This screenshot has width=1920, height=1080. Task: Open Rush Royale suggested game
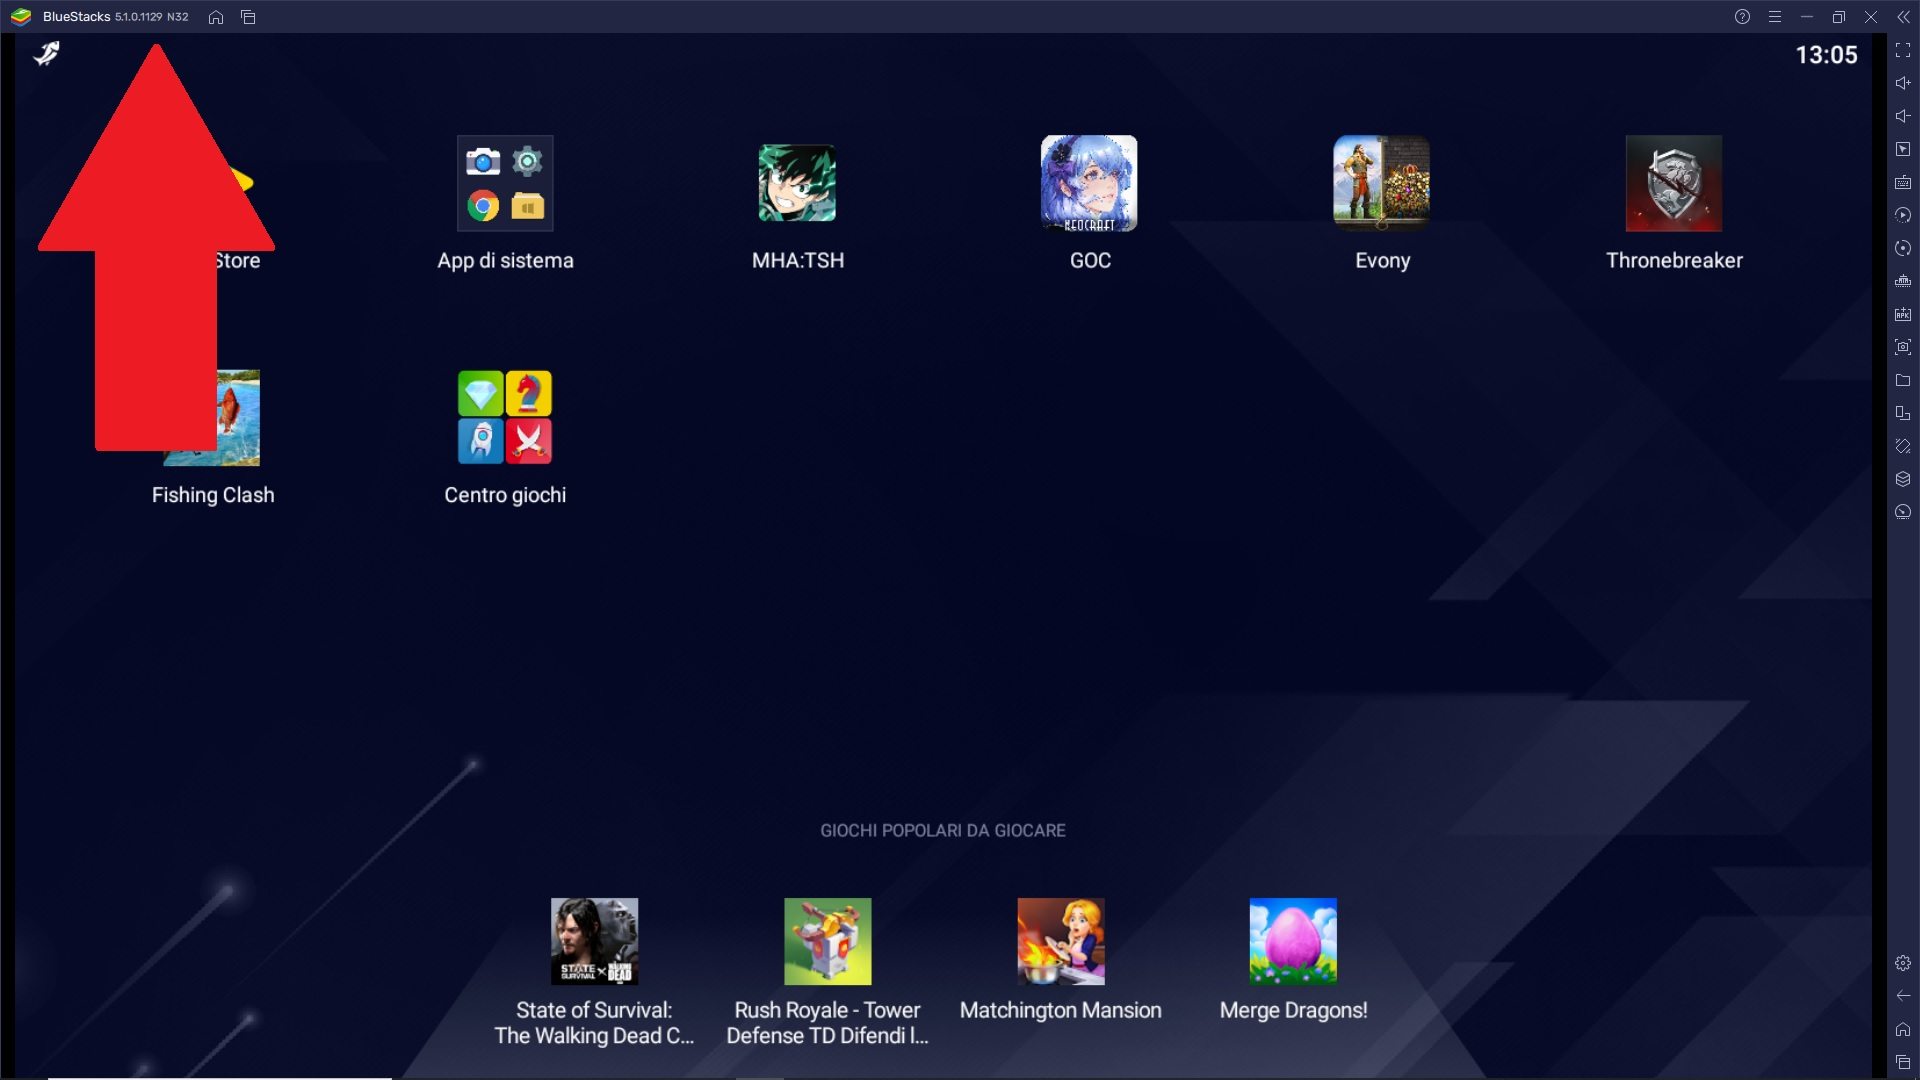[827, 941]
